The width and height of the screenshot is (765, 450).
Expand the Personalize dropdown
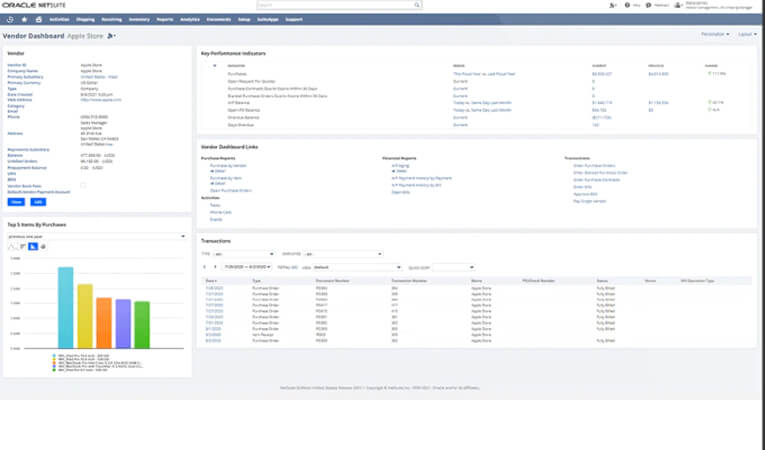[x=714, y=34]
